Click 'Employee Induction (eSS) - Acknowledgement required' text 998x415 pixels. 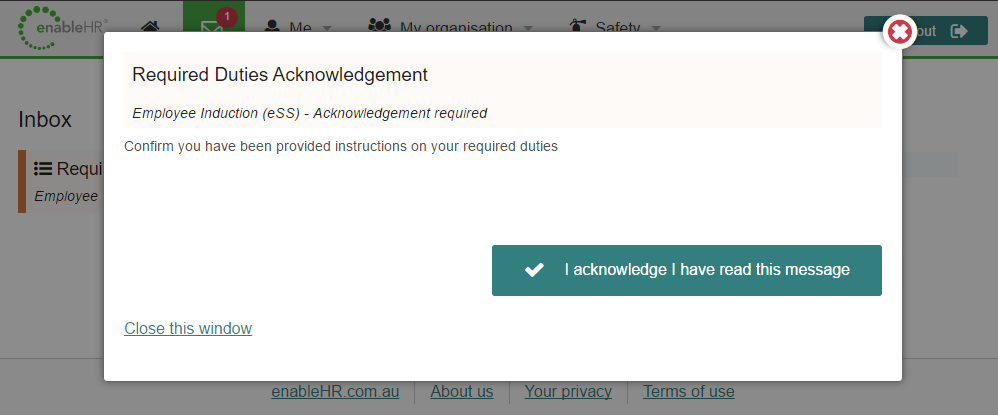click(309, 113)
